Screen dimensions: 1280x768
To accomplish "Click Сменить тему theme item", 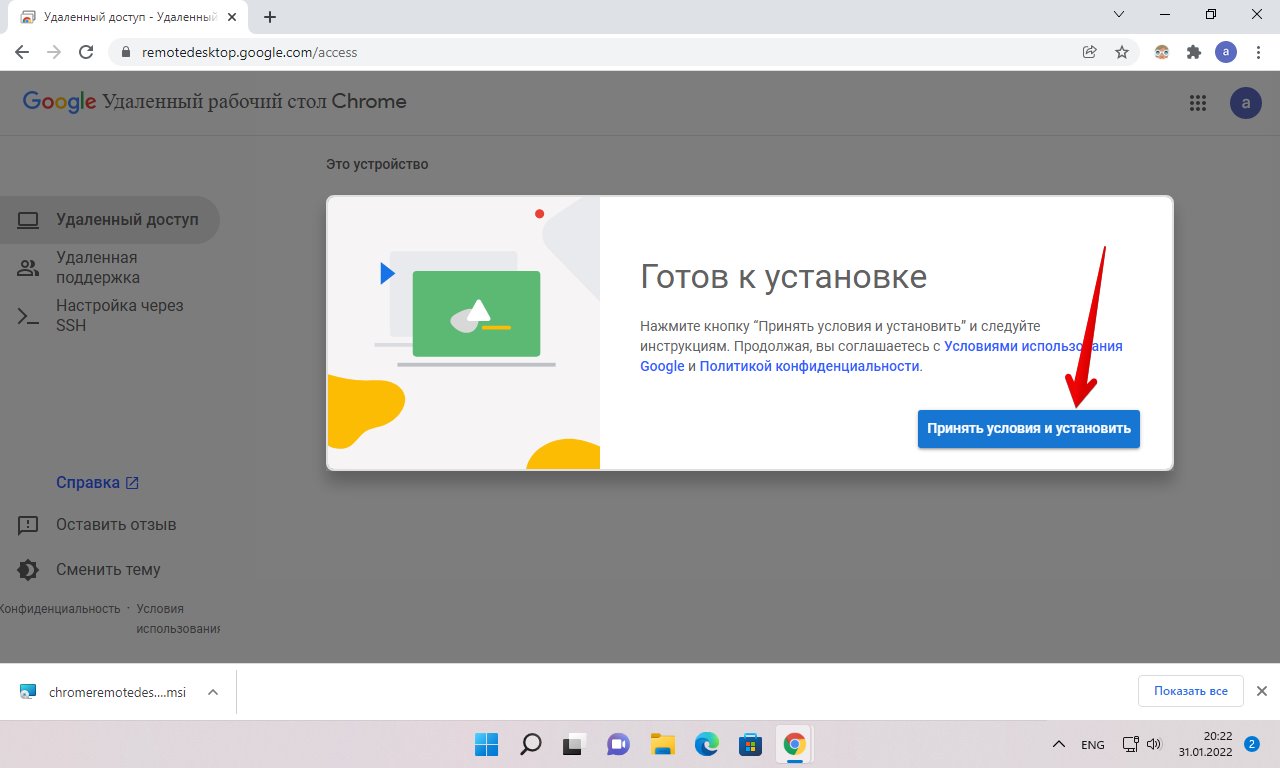I will coord(88,569).
